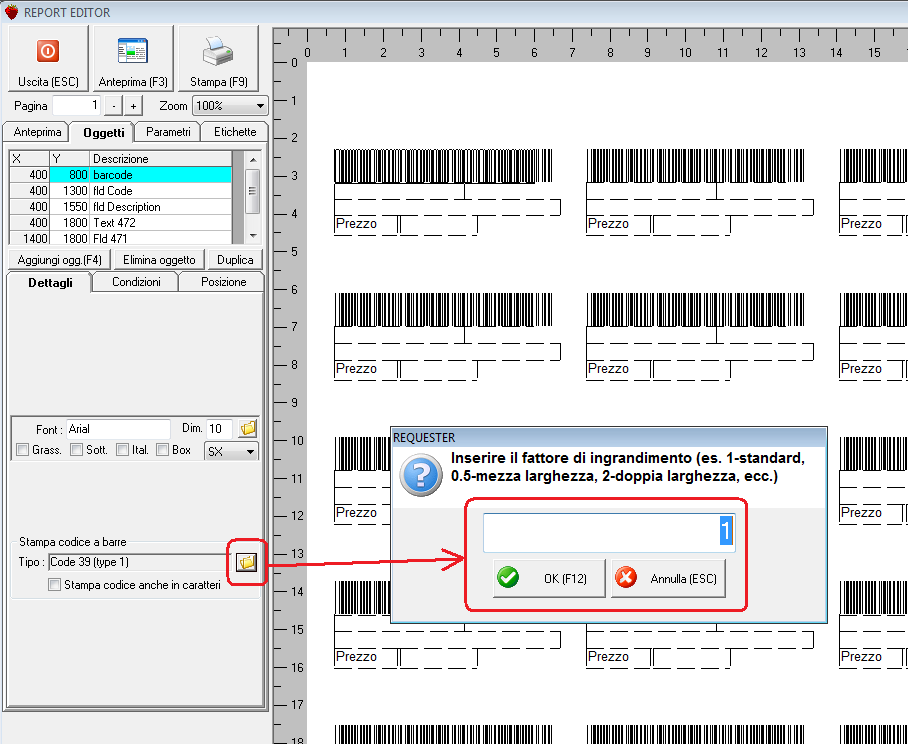Viewport: 908px width, 744px height.
Task: Click the Annulla (ESC) cancel button
Action: 668,578
